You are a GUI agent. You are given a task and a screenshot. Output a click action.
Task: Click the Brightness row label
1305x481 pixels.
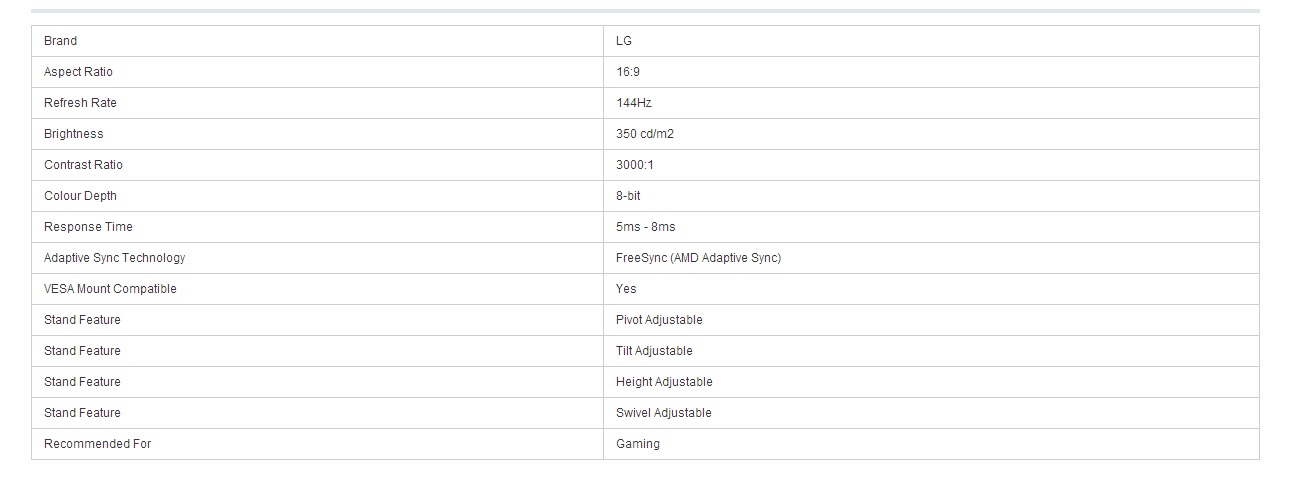tap(73, 134)
